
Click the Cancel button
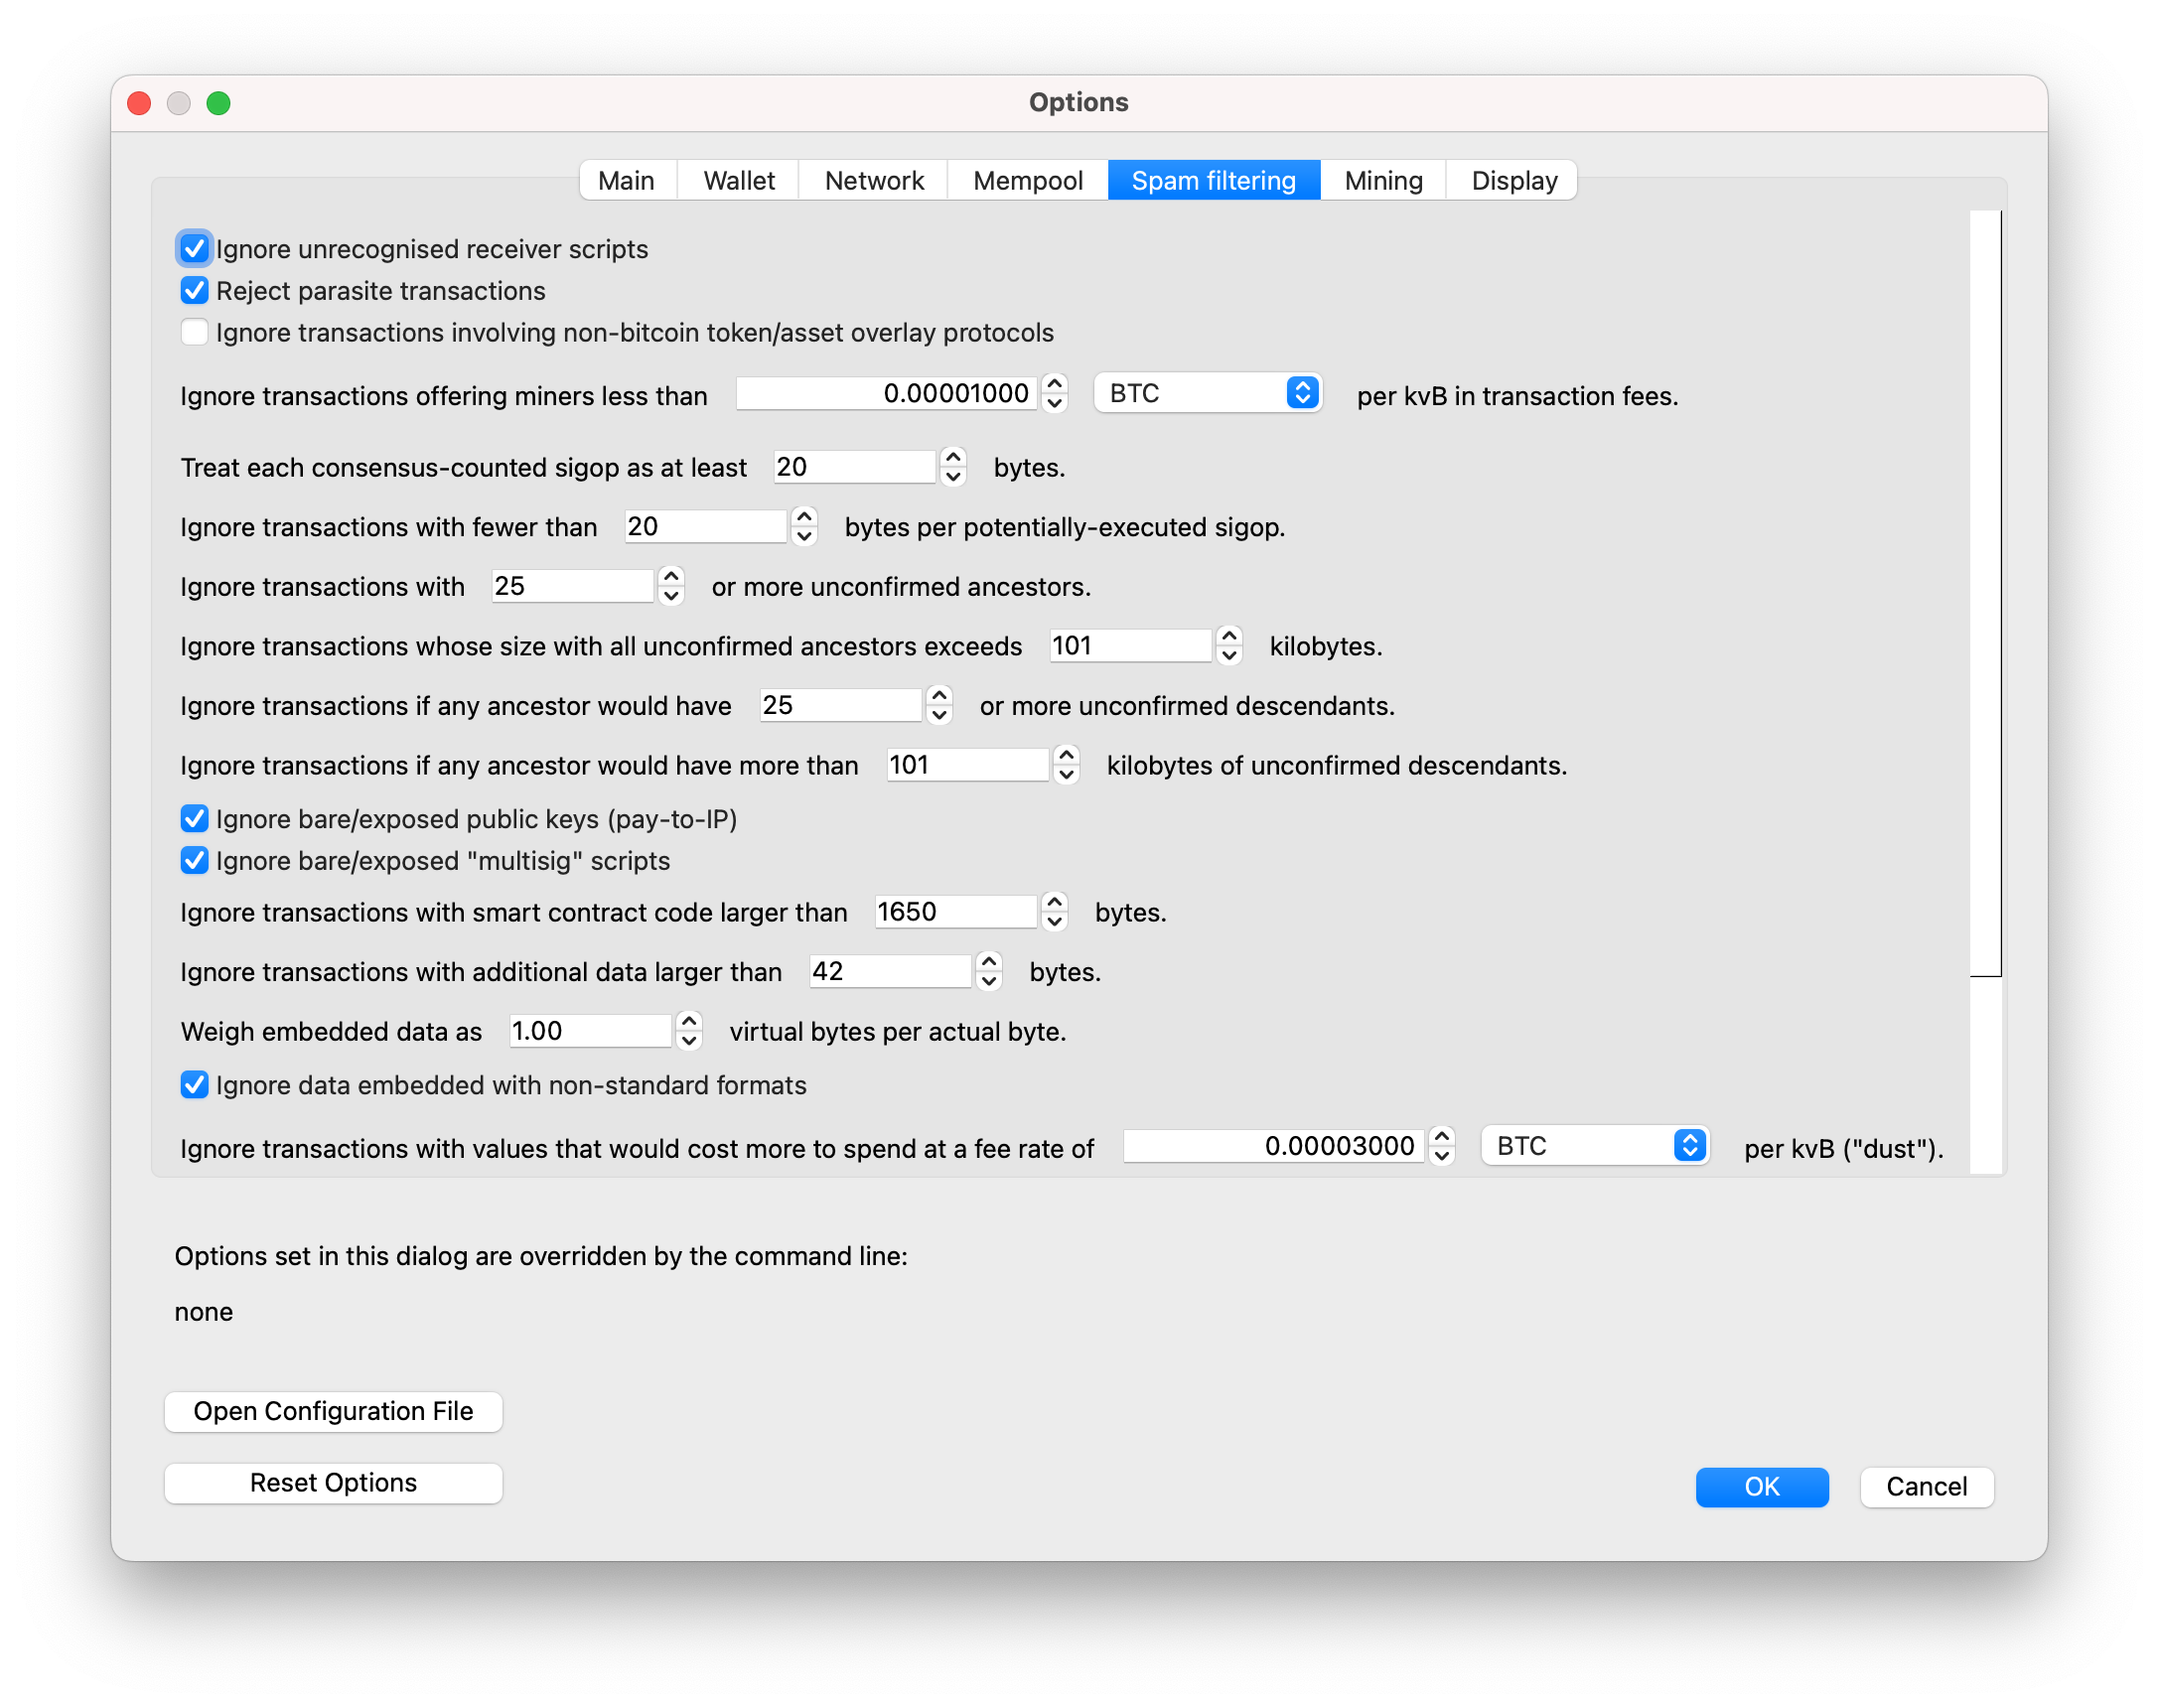(1926, 1486)
